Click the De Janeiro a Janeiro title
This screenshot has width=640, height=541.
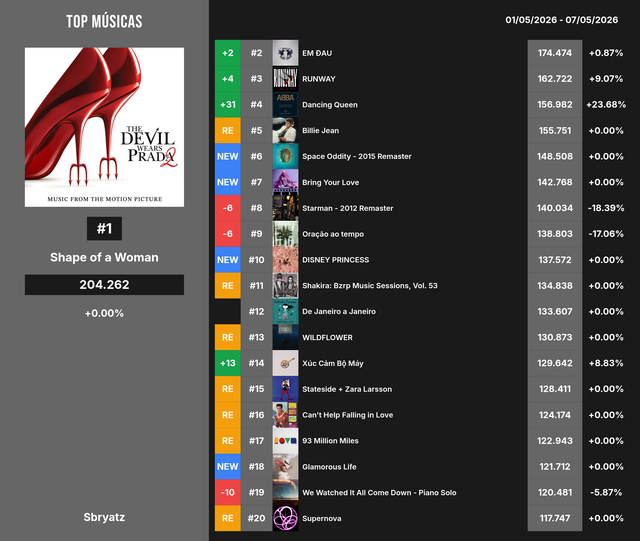(x=339, y=312)
